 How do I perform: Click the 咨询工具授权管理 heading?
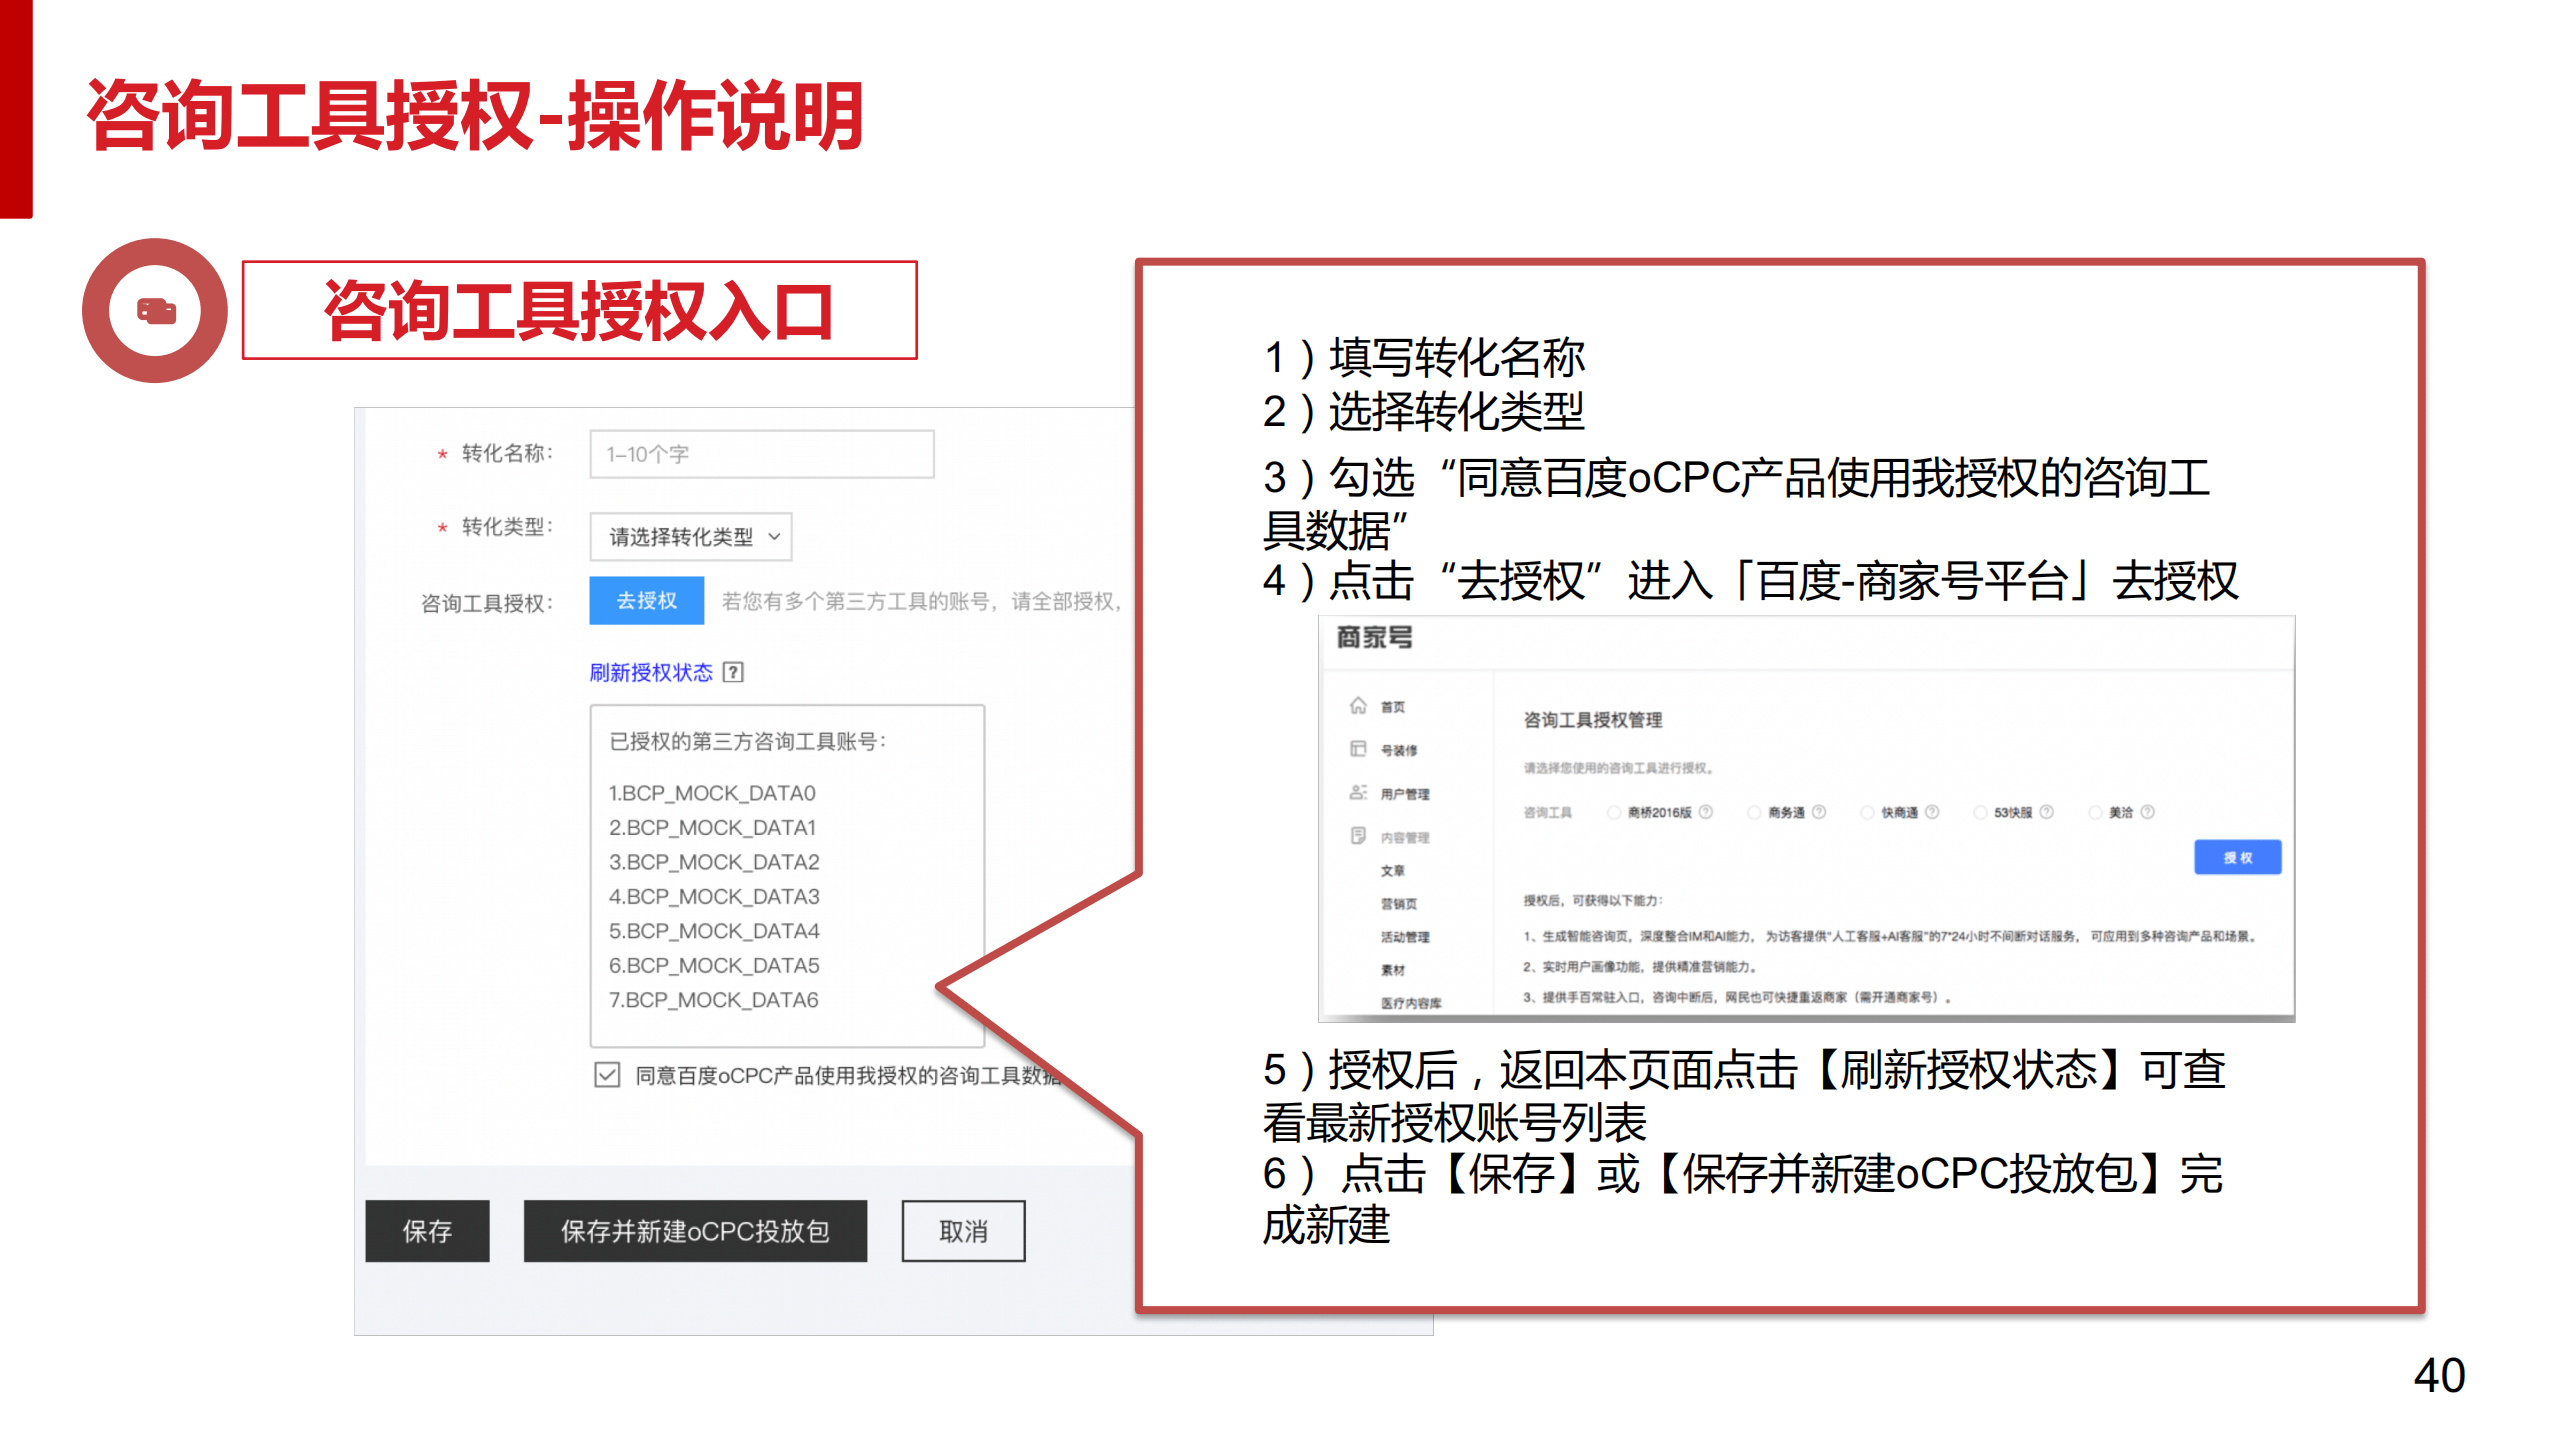coord(1593,720)
